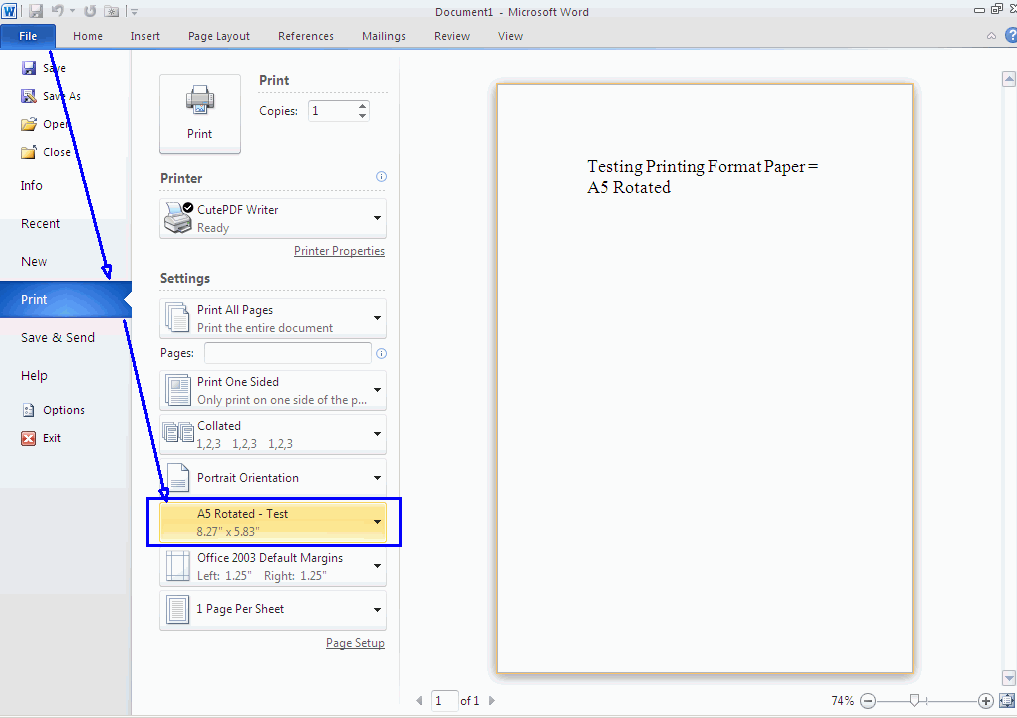Expand the A5 Rotated - Test paper size dropdown
The width and height of the screenshot is (1017, 718).
click(x=377, y=521)
